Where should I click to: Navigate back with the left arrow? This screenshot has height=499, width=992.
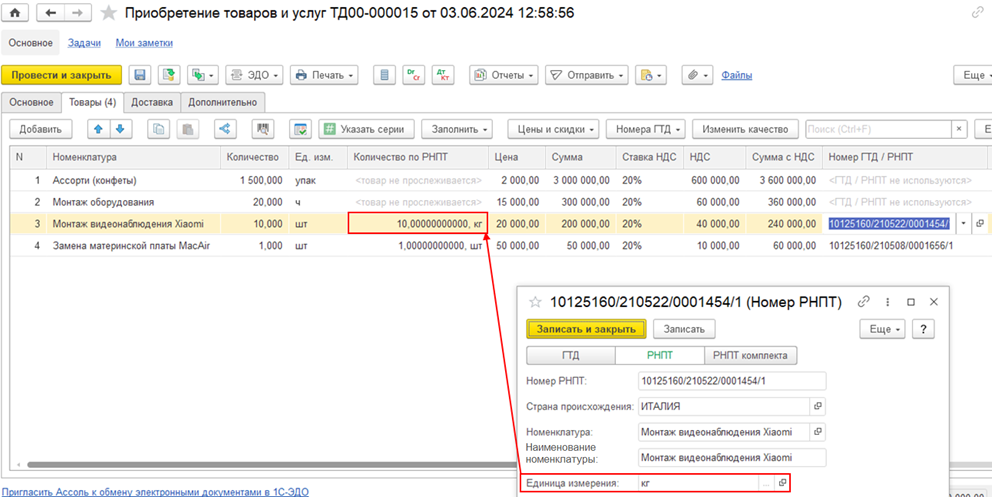click(50, 13)
